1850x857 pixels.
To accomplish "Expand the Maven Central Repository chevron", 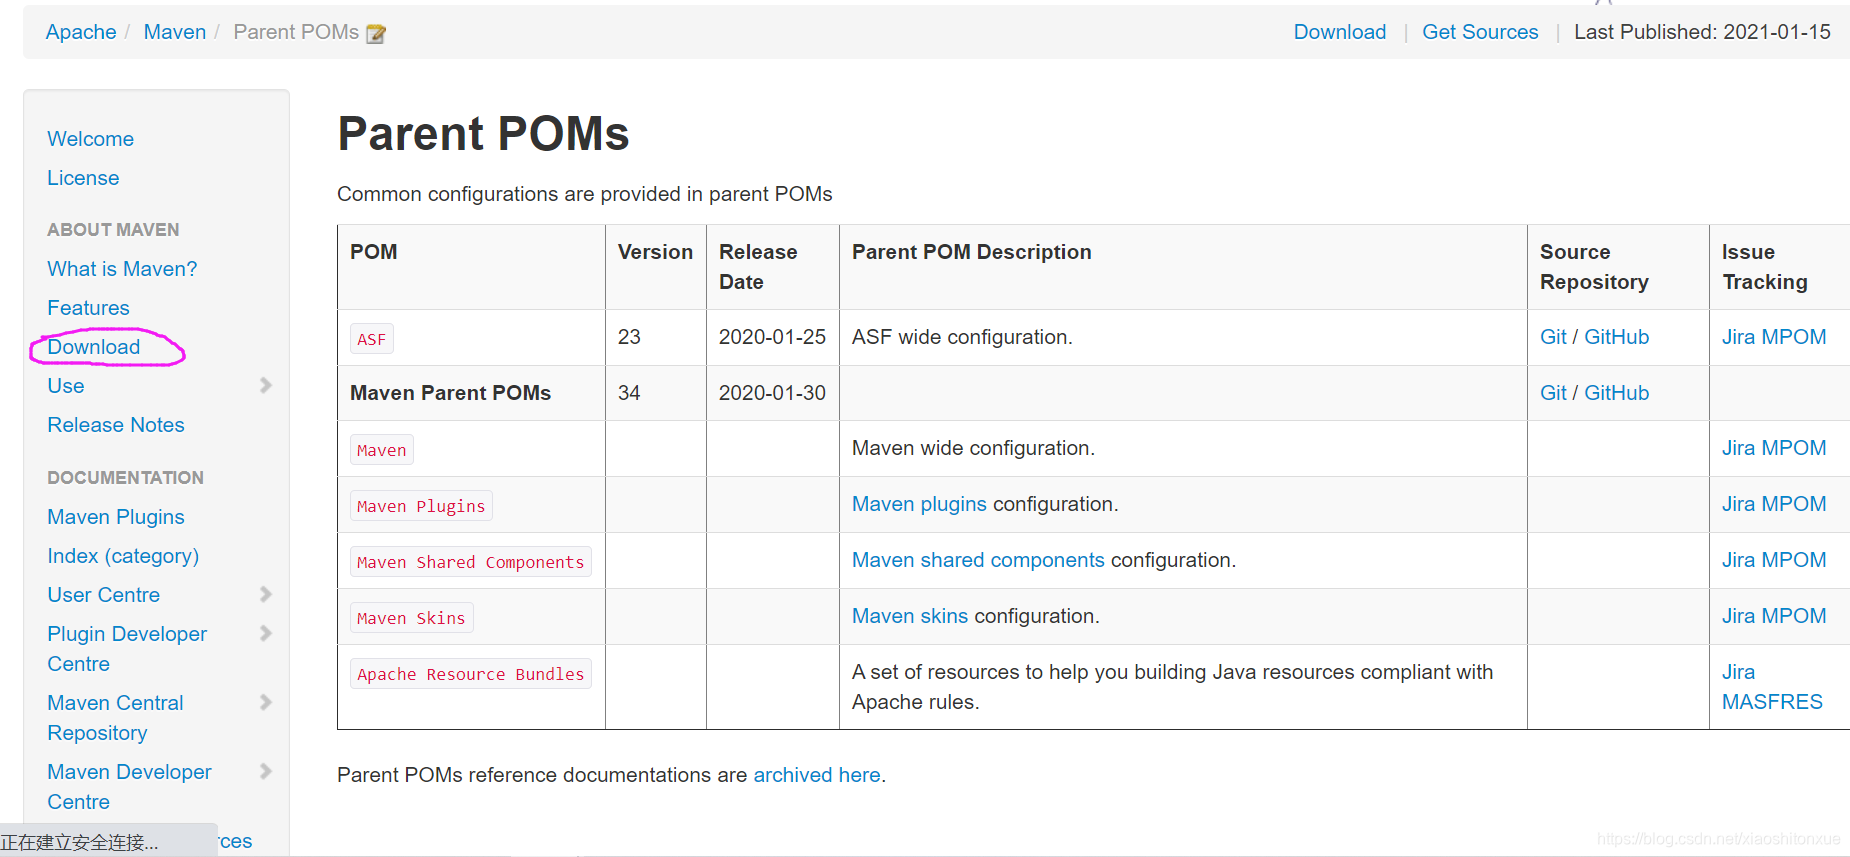I will [x=265, y=702].
